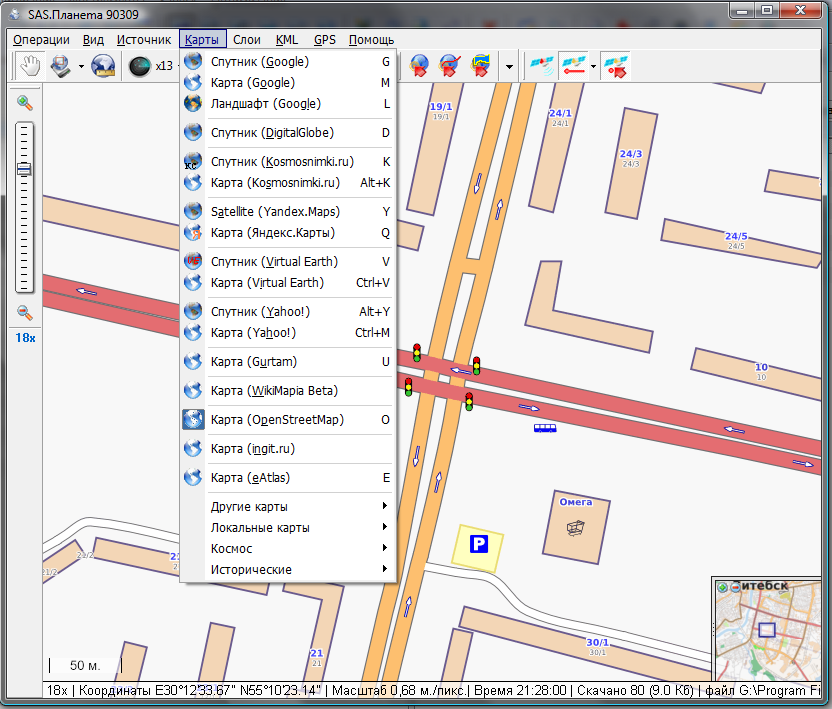The width and height of the screenshot is (832, 709).
Task: Open the GPS track dropdown arrow
Action: tap(593, 66)
